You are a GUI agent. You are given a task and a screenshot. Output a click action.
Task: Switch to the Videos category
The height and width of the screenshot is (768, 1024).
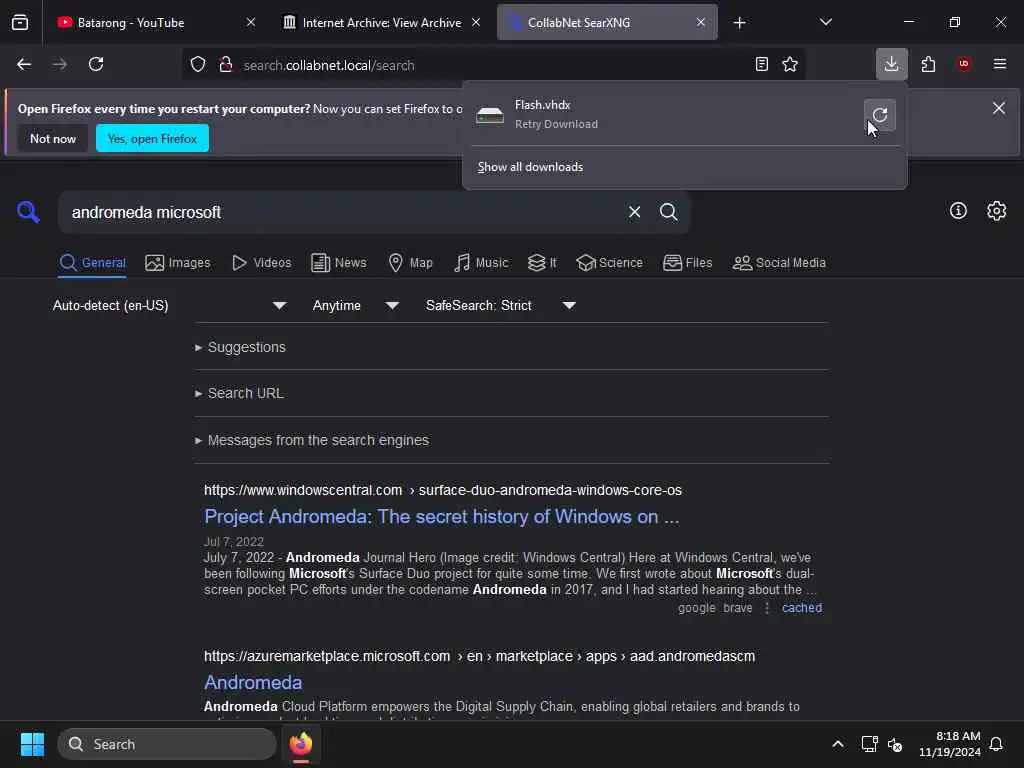pos(262,263)
